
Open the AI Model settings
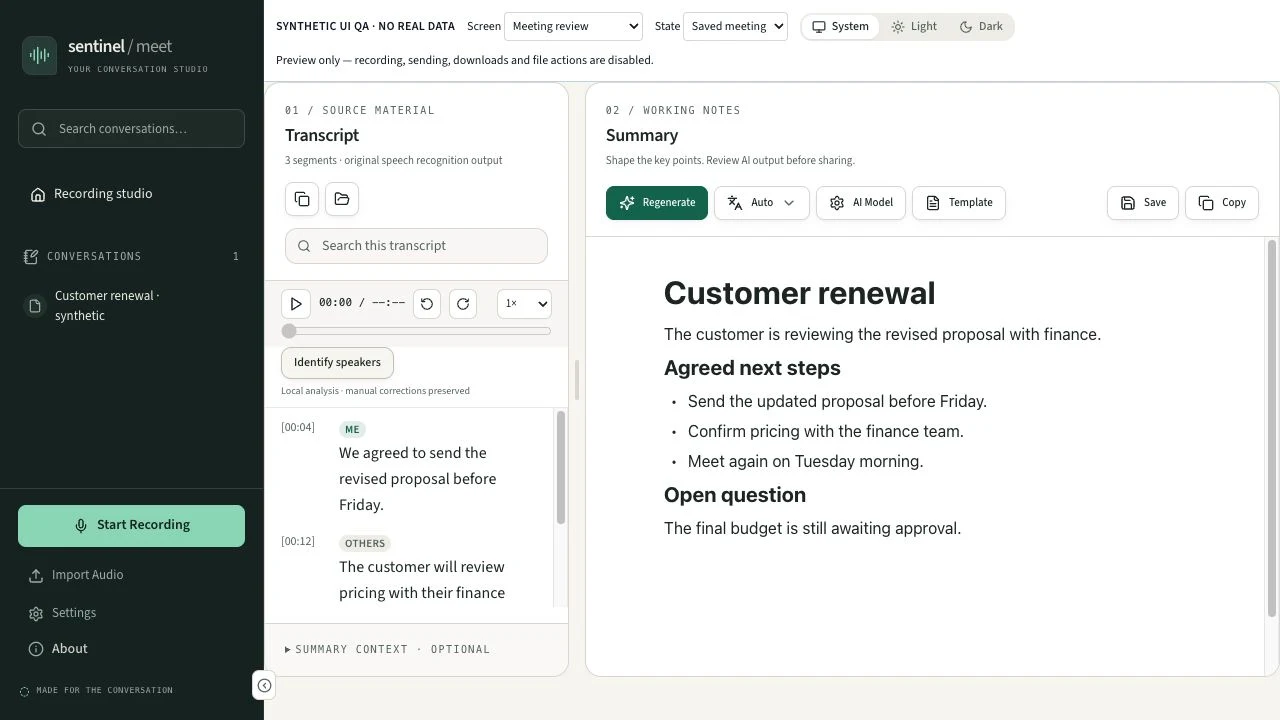tap(861, 203)
